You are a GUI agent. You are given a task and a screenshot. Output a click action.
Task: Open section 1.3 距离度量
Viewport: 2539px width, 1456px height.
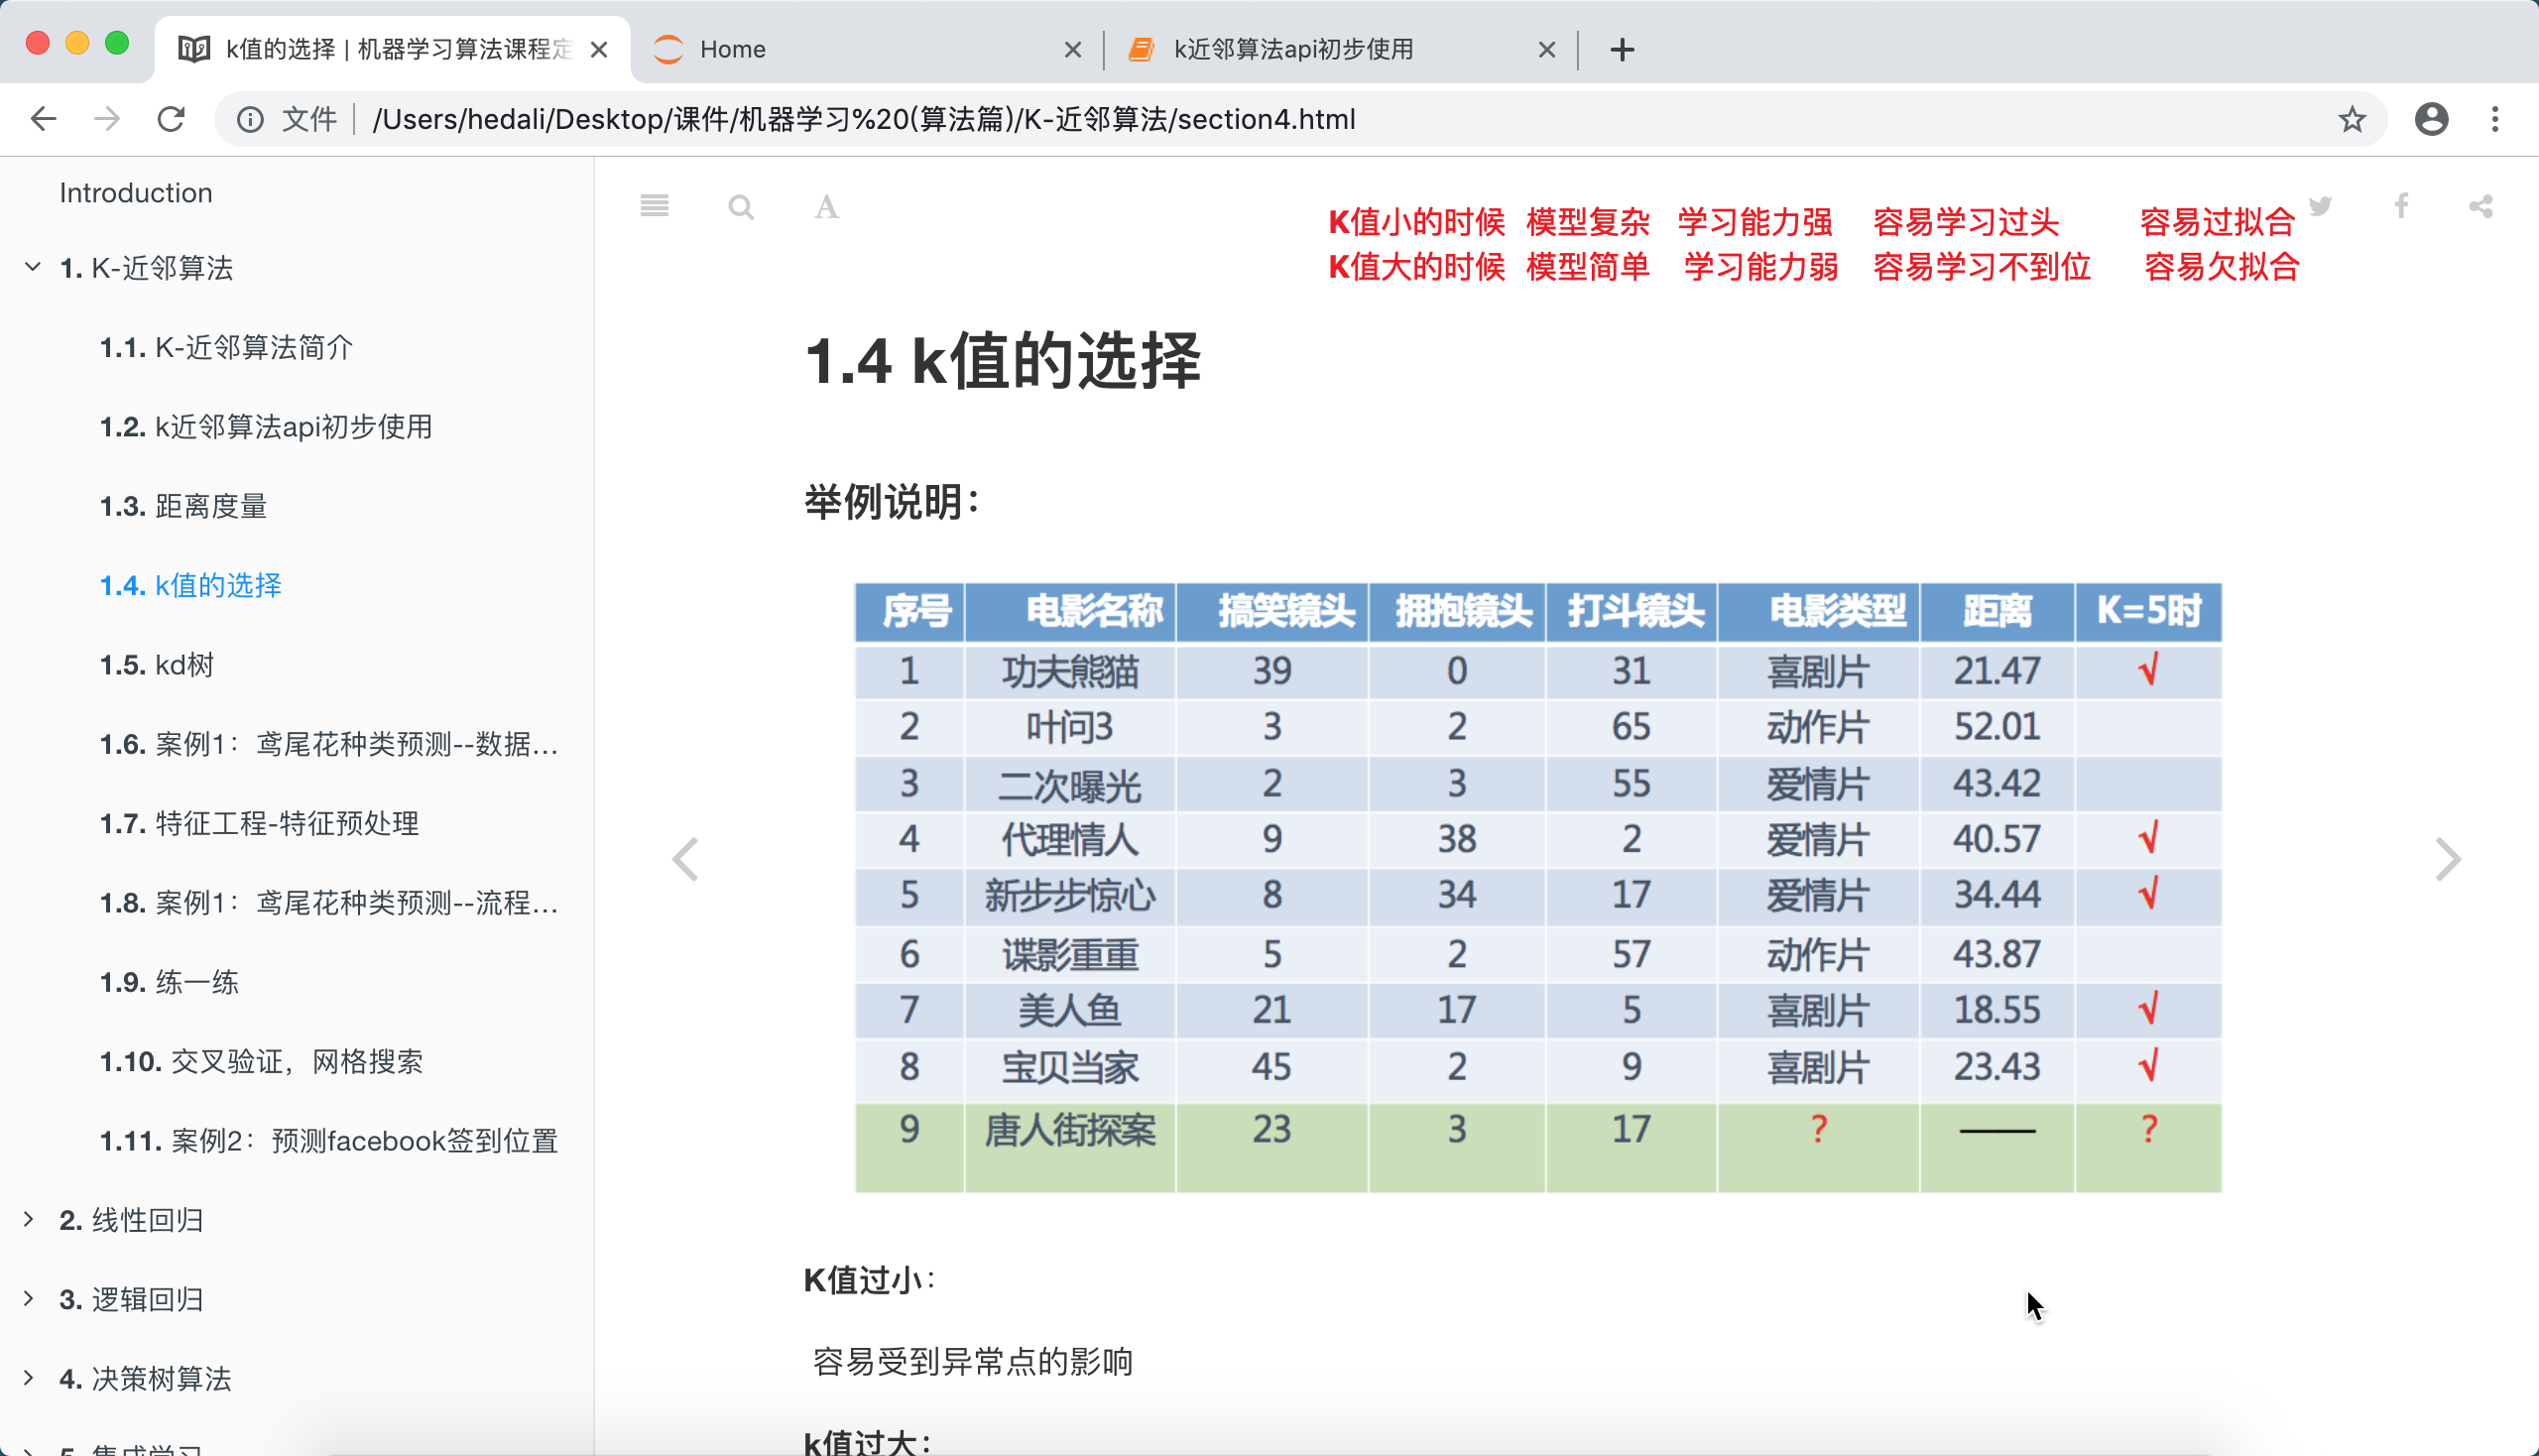click(183, 506)
